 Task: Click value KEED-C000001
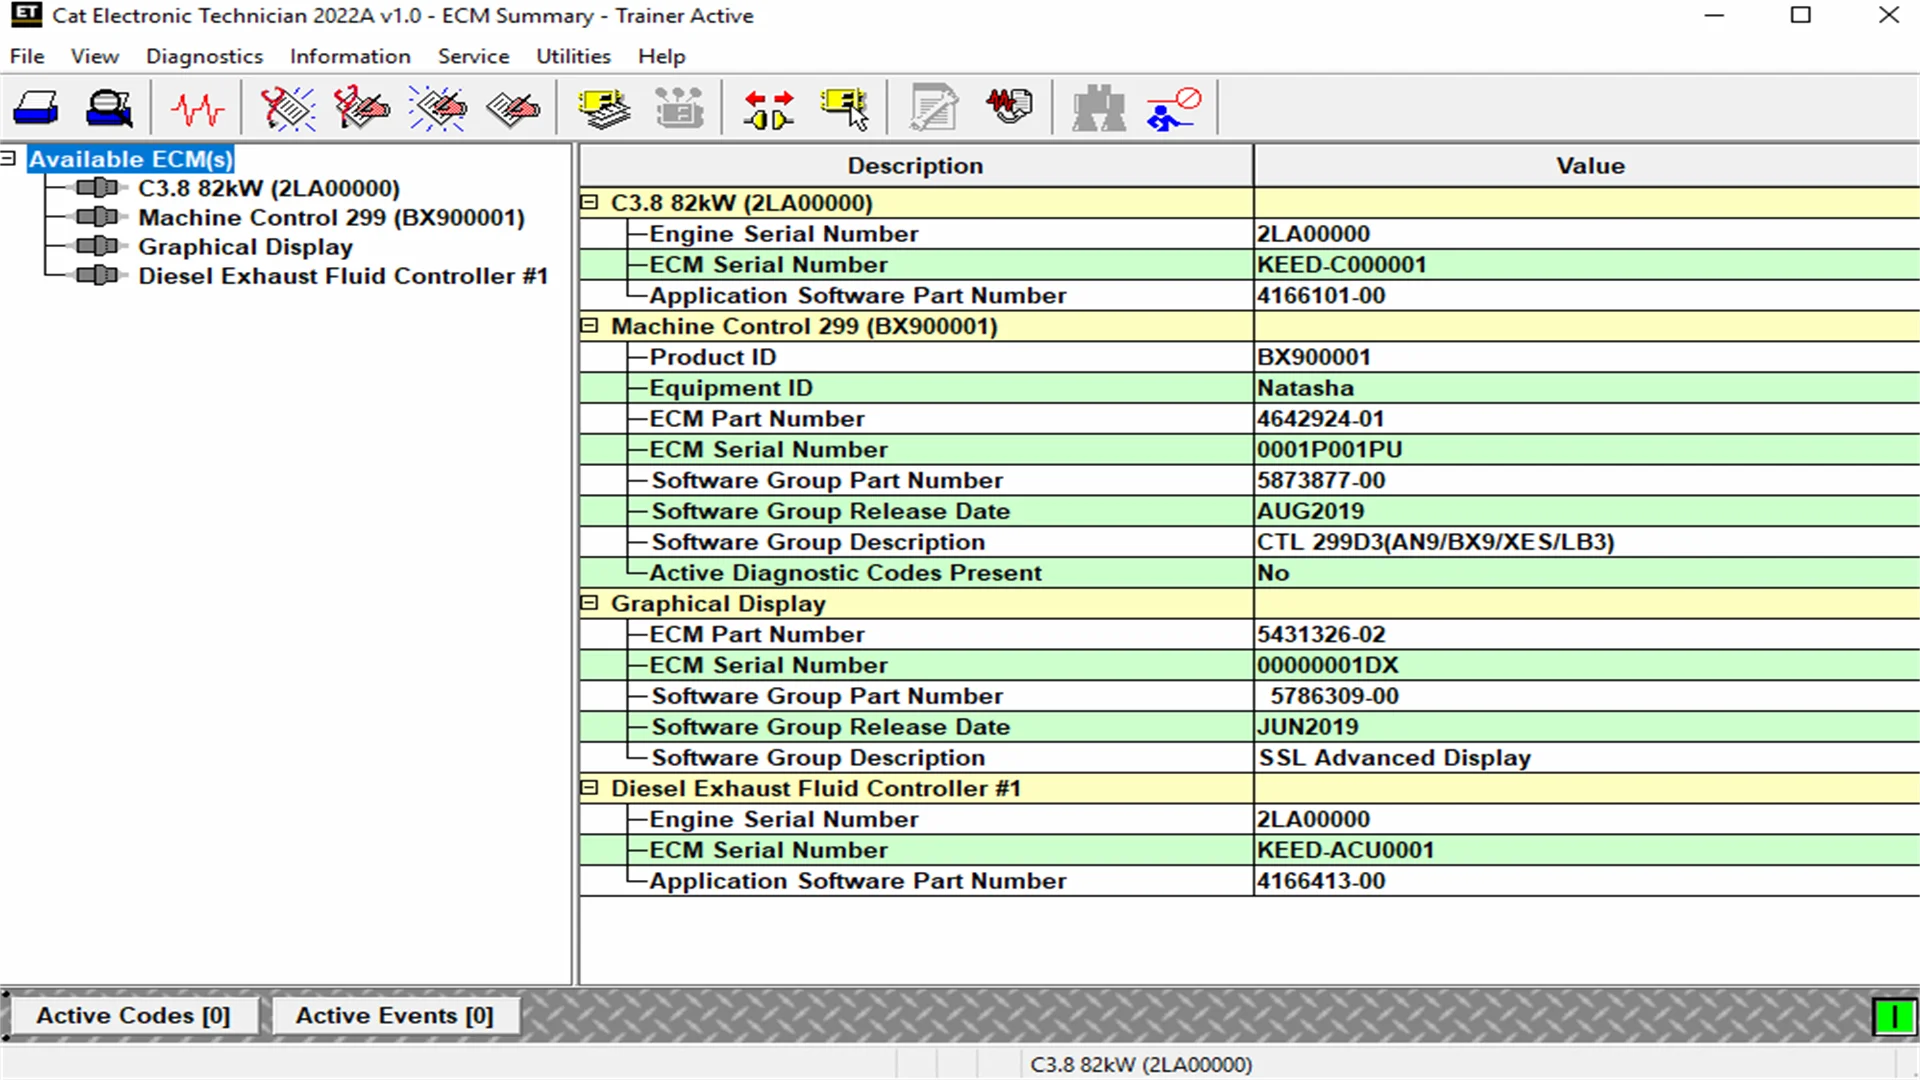[x=1341, y=265]
